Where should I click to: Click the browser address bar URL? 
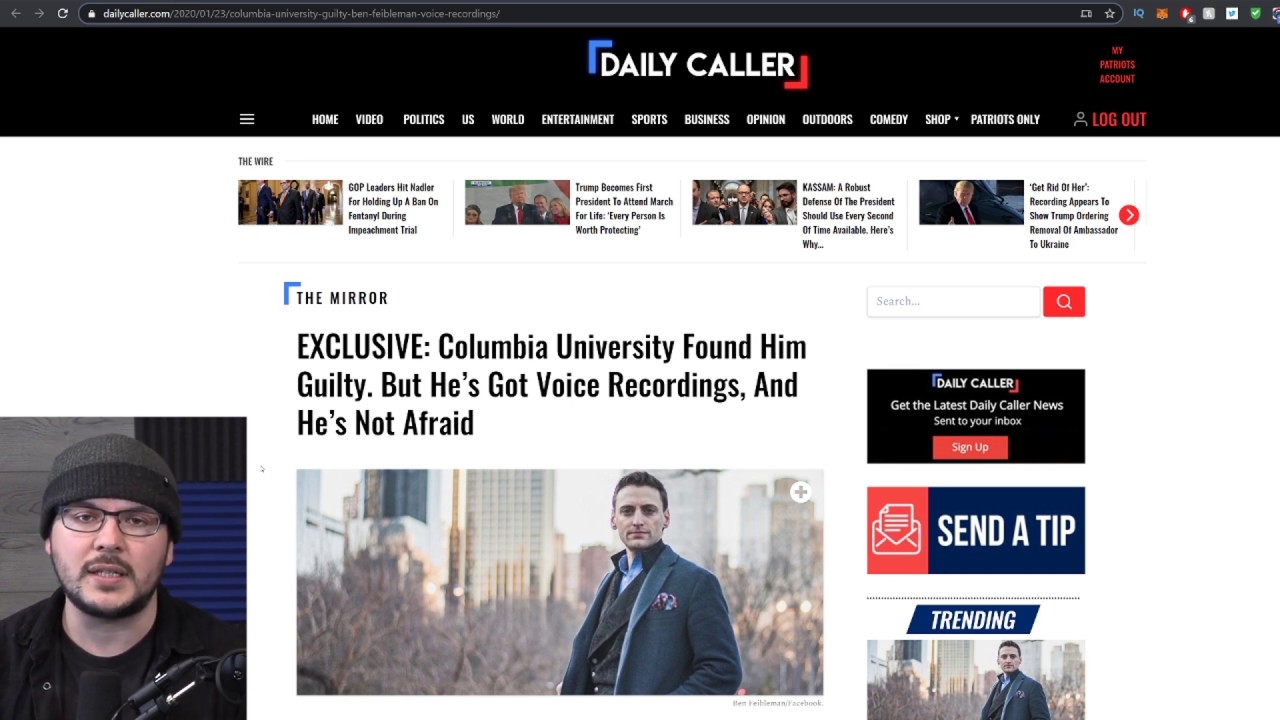[x=301, y=14]
